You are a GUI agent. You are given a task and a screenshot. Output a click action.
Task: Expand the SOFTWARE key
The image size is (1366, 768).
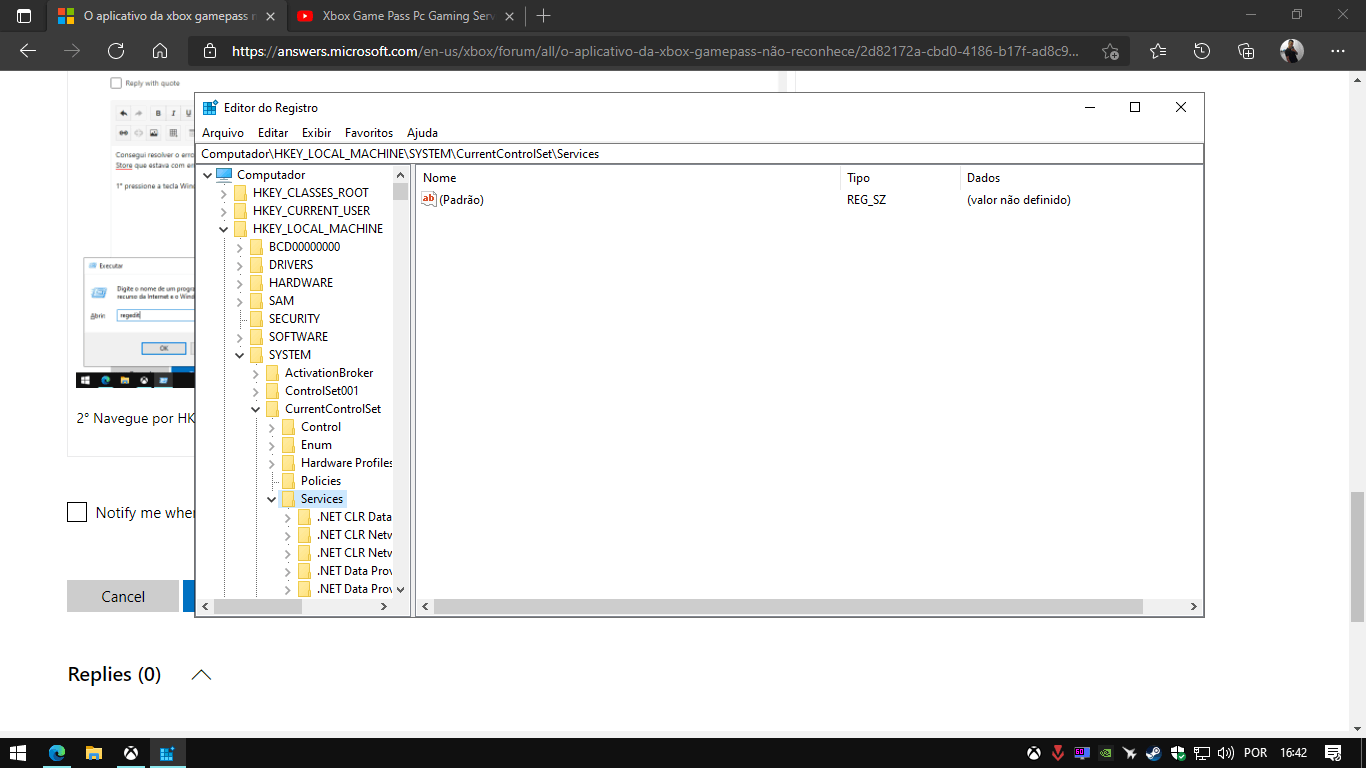point(239,337)
